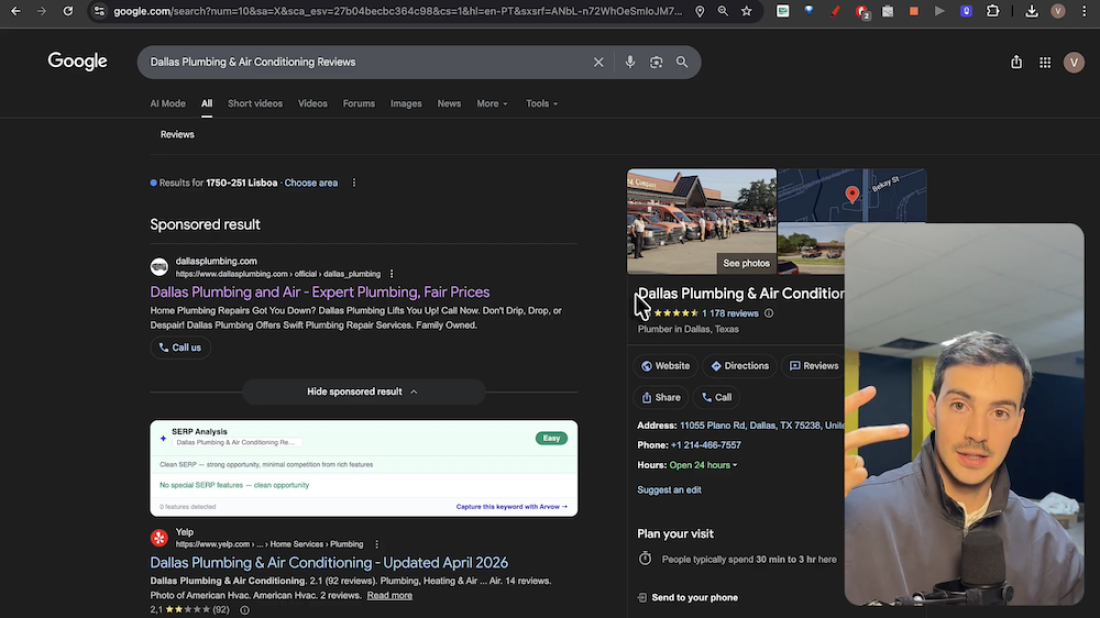Image resolution: width=1100 pixels, height=618 pixels.
Task: Switch to the AI Mode tab
Action: [167, 103]
